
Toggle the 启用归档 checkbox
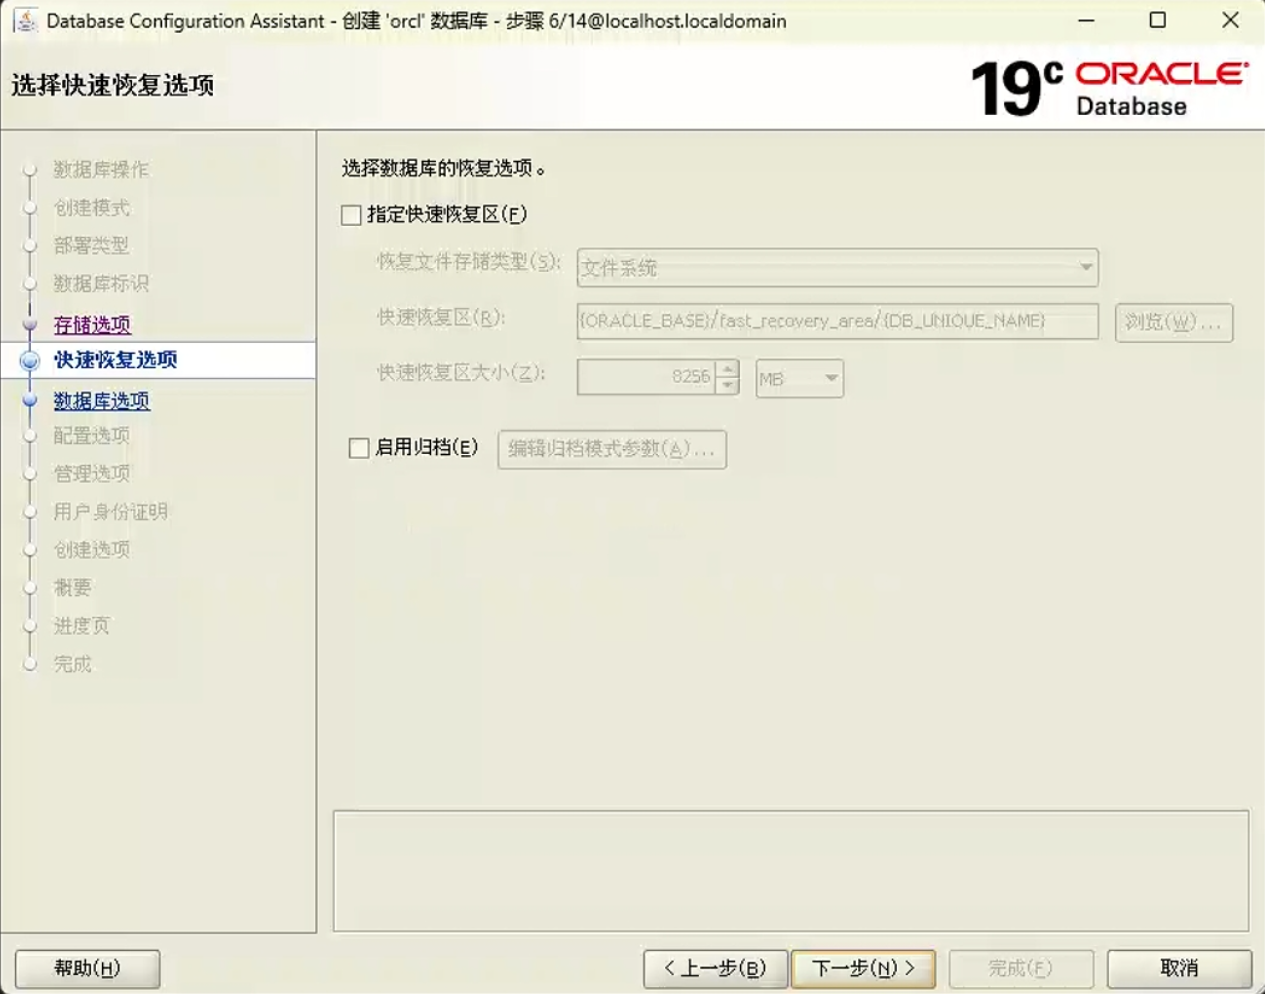(359, 448)
